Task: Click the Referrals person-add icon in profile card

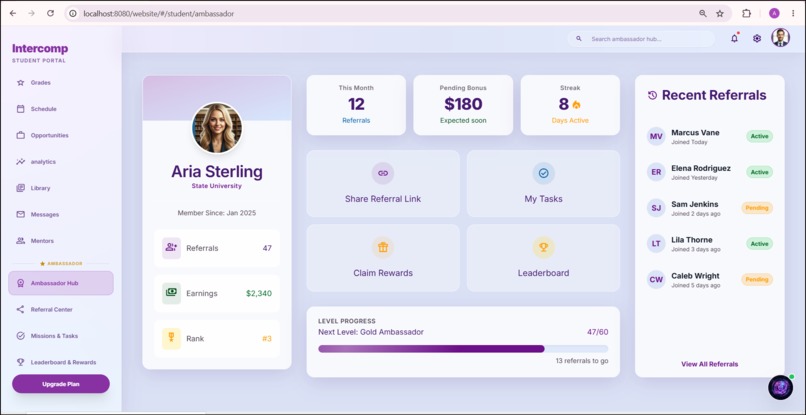Action: [171, 248]
